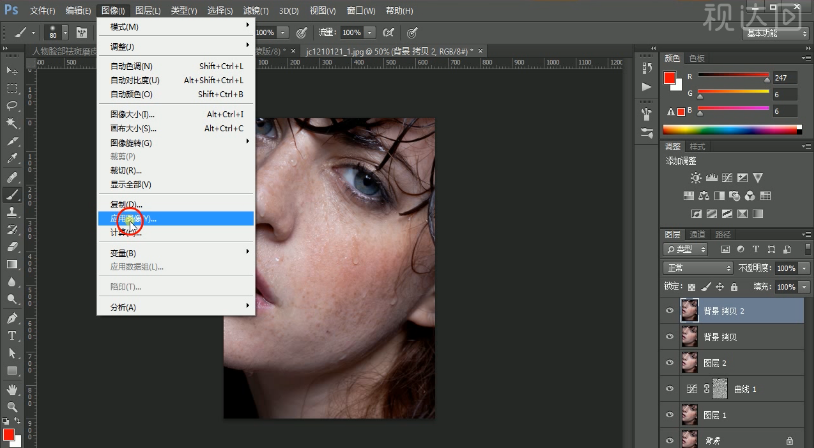The height and width of the screenshot is (448, 814).
Task: Select the Blur tool
Action: click(x=12, y=282)
